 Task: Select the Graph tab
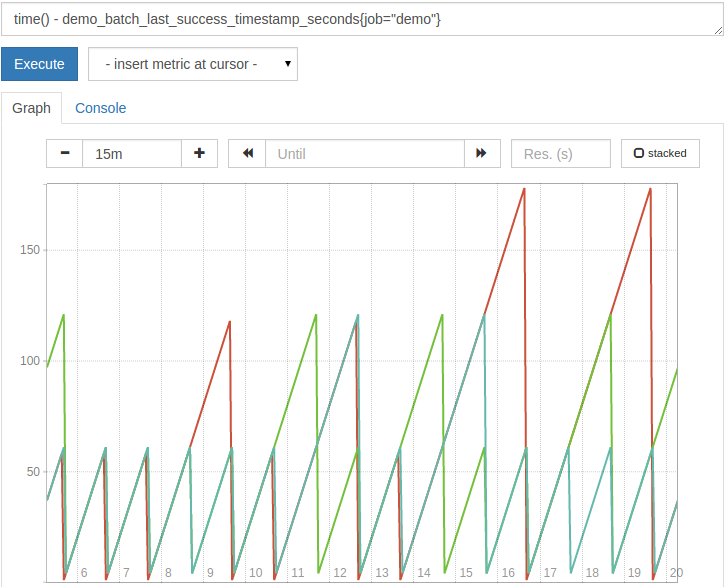pos(31,108)
